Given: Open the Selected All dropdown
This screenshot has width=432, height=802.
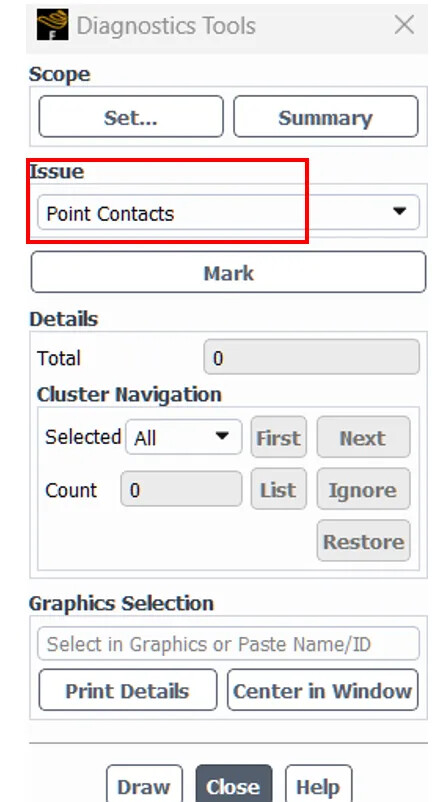Looking at the screenshot, I should click(184, 437).
